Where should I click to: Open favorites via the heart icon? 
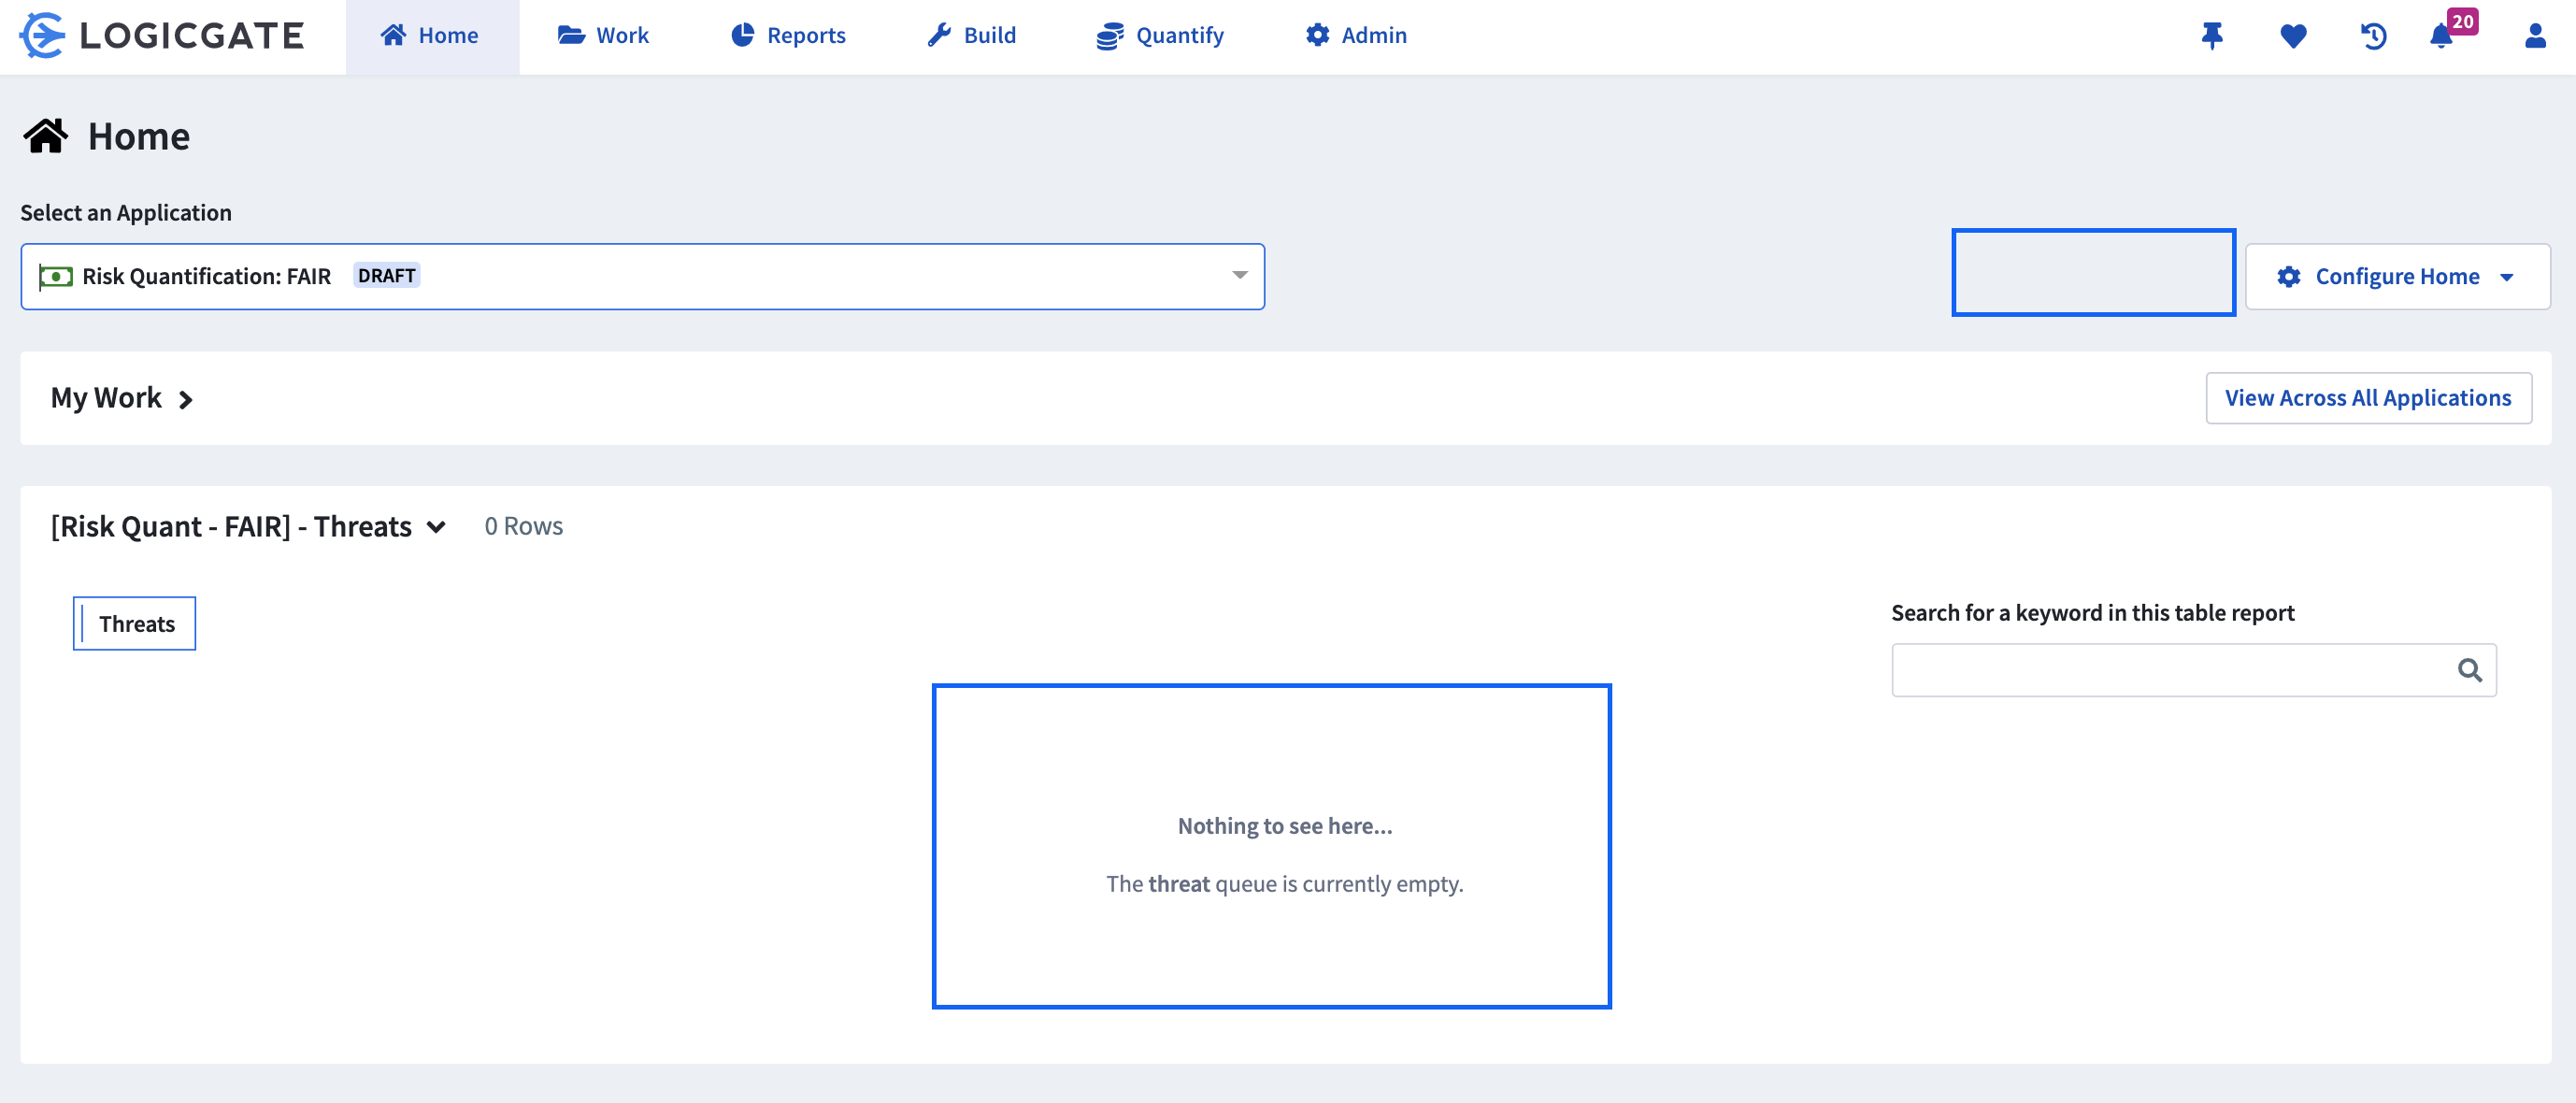(x=2292, y=36)
